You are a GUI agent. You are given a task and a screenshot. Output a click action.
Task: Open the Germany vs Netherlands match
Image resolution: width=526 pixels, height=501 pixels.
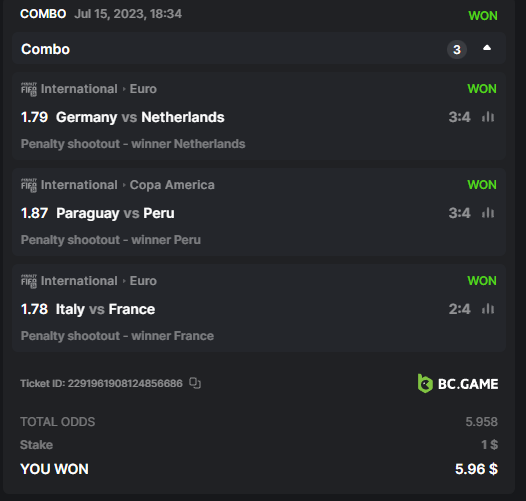(x=140, y=117)
